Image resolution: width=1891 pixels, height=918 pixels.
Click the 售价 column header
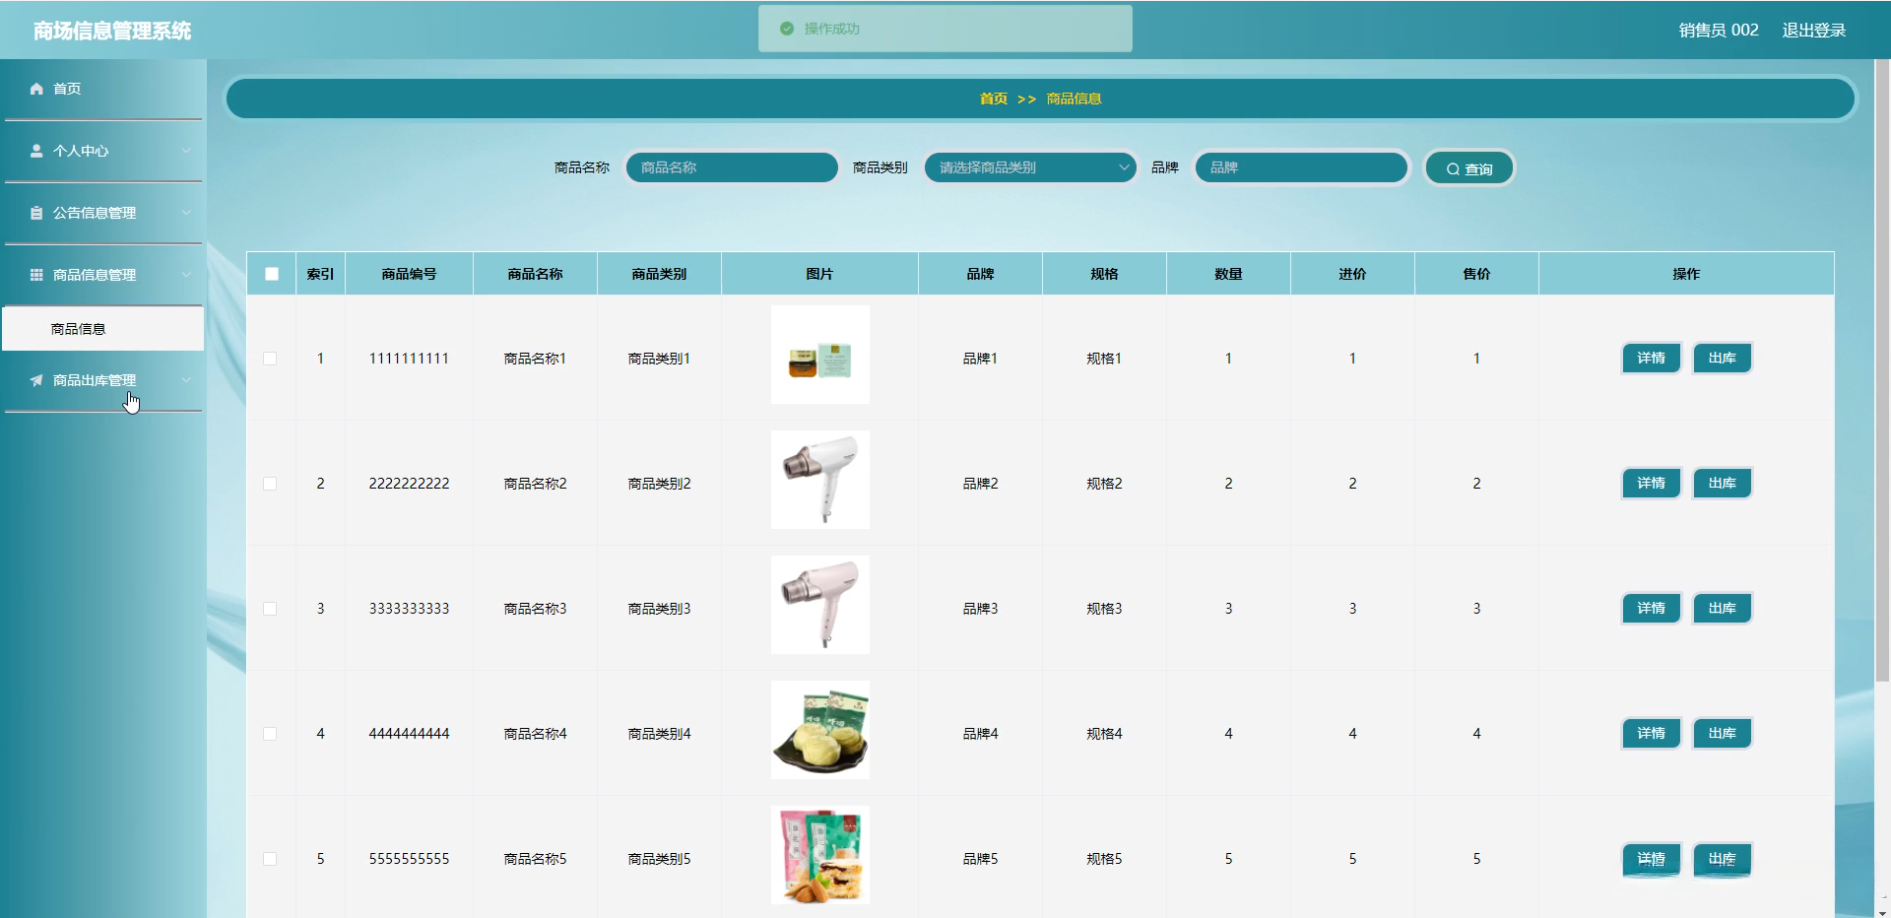coord(1477,274)
